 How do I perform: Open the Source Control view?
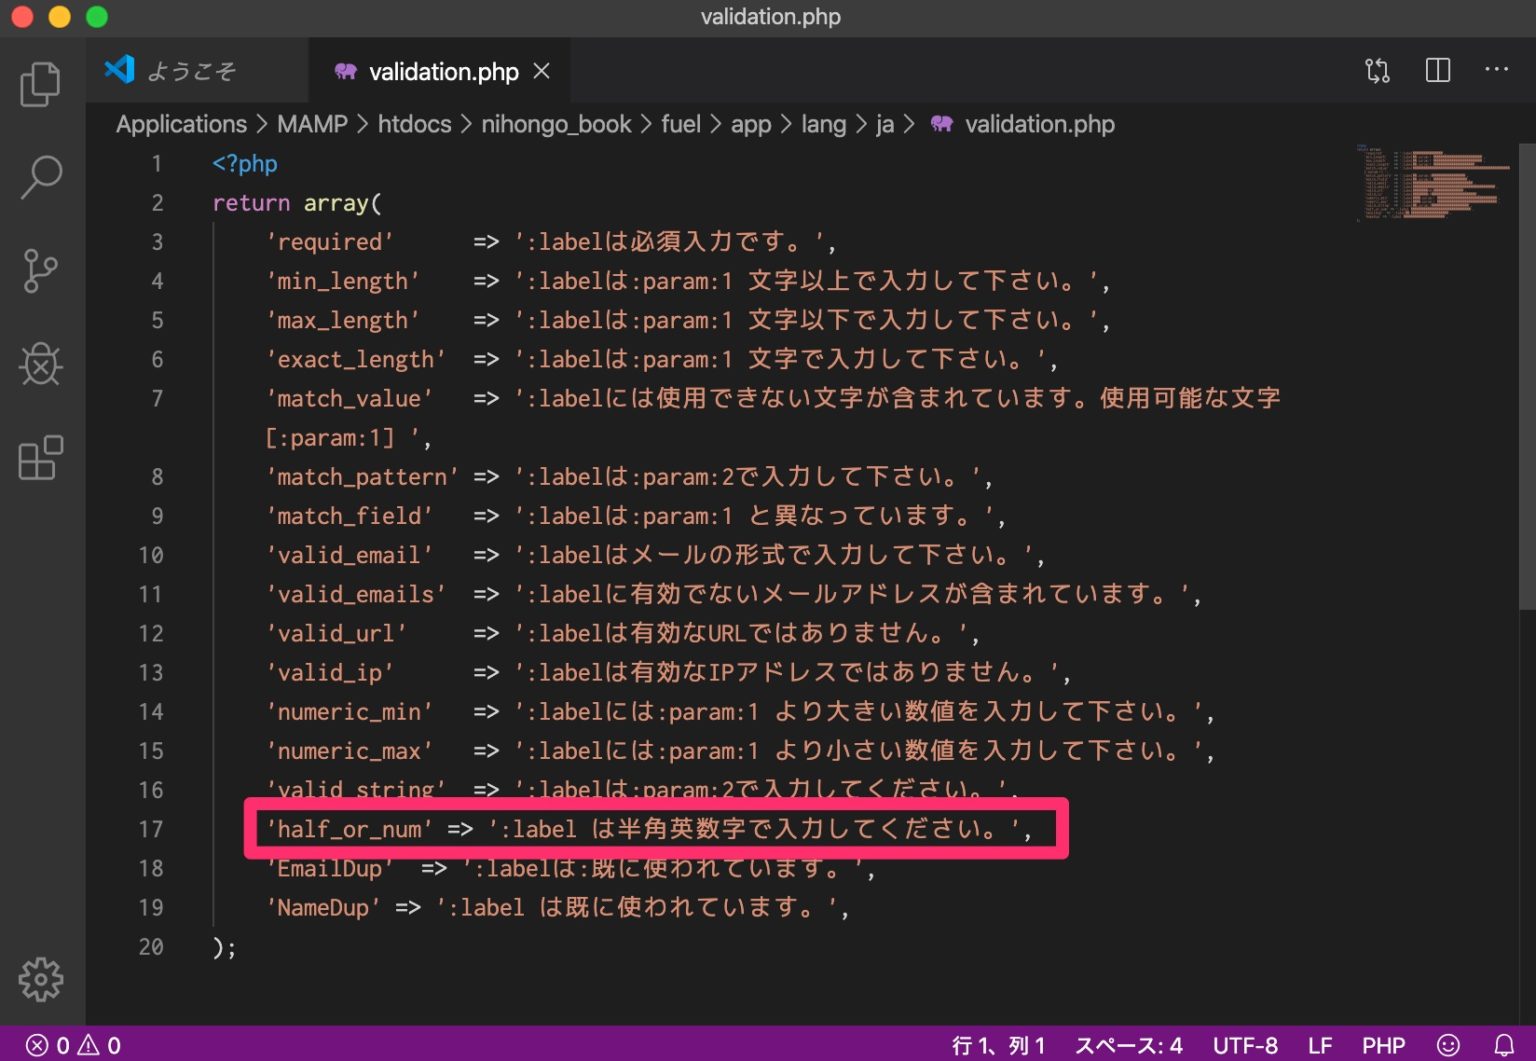pos(40,270)
